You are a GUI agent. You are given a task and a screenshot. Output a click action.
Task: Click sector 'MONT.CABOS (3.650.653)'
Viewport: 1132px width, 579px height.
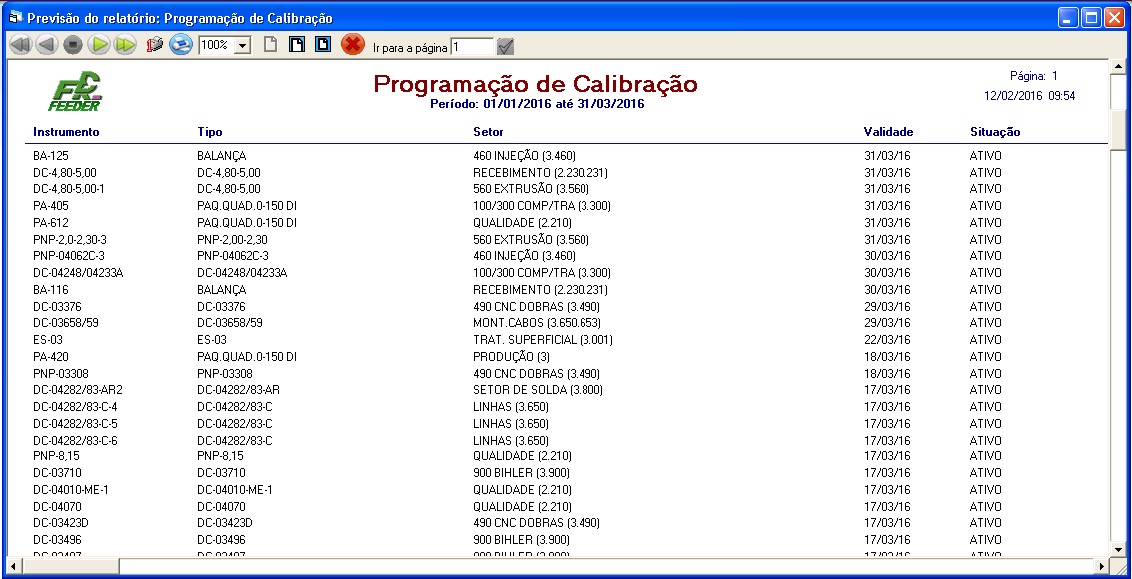536,323
